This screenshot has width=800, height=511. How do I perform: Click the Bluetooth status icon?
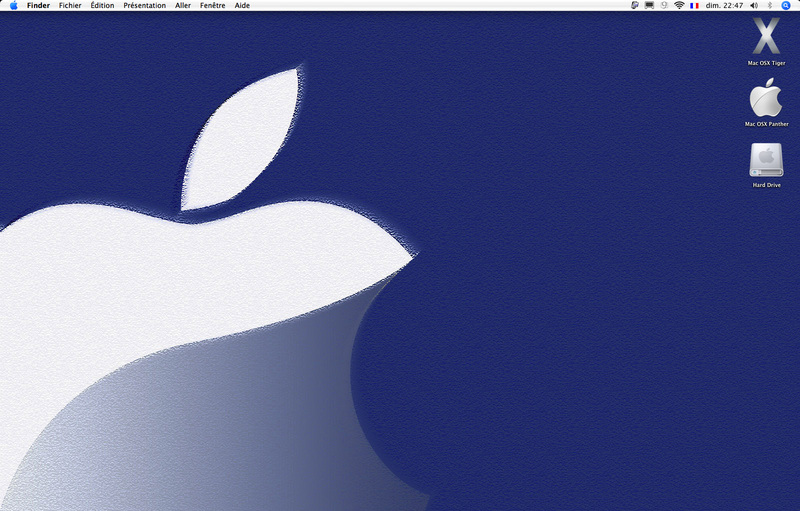click(770, 6)
